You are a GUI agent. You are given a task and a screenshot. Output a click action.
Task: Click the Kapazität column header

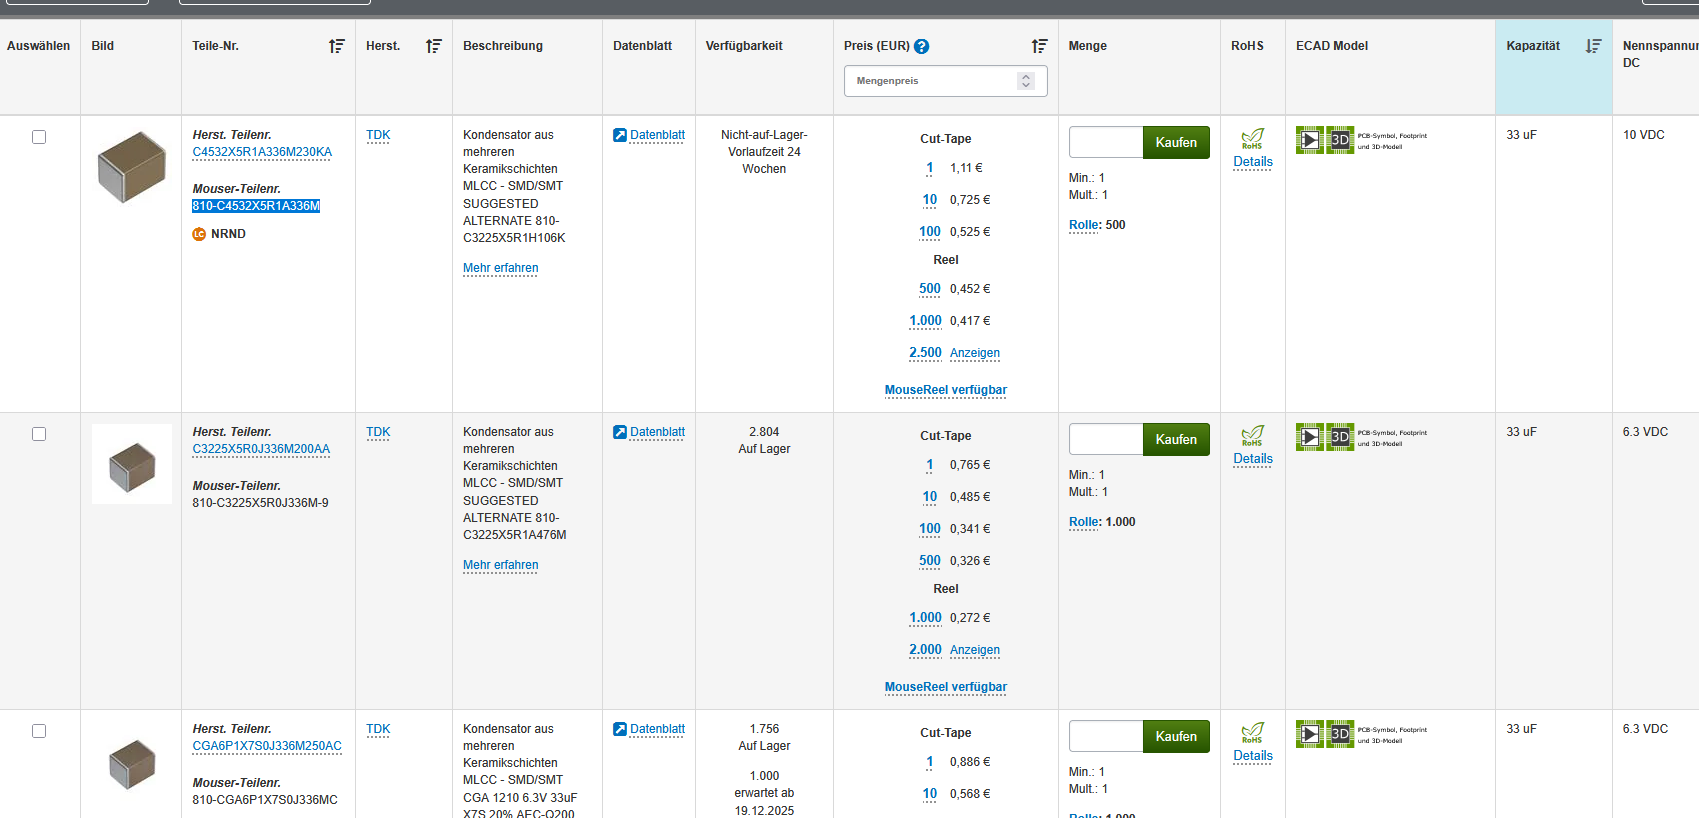1533,46
